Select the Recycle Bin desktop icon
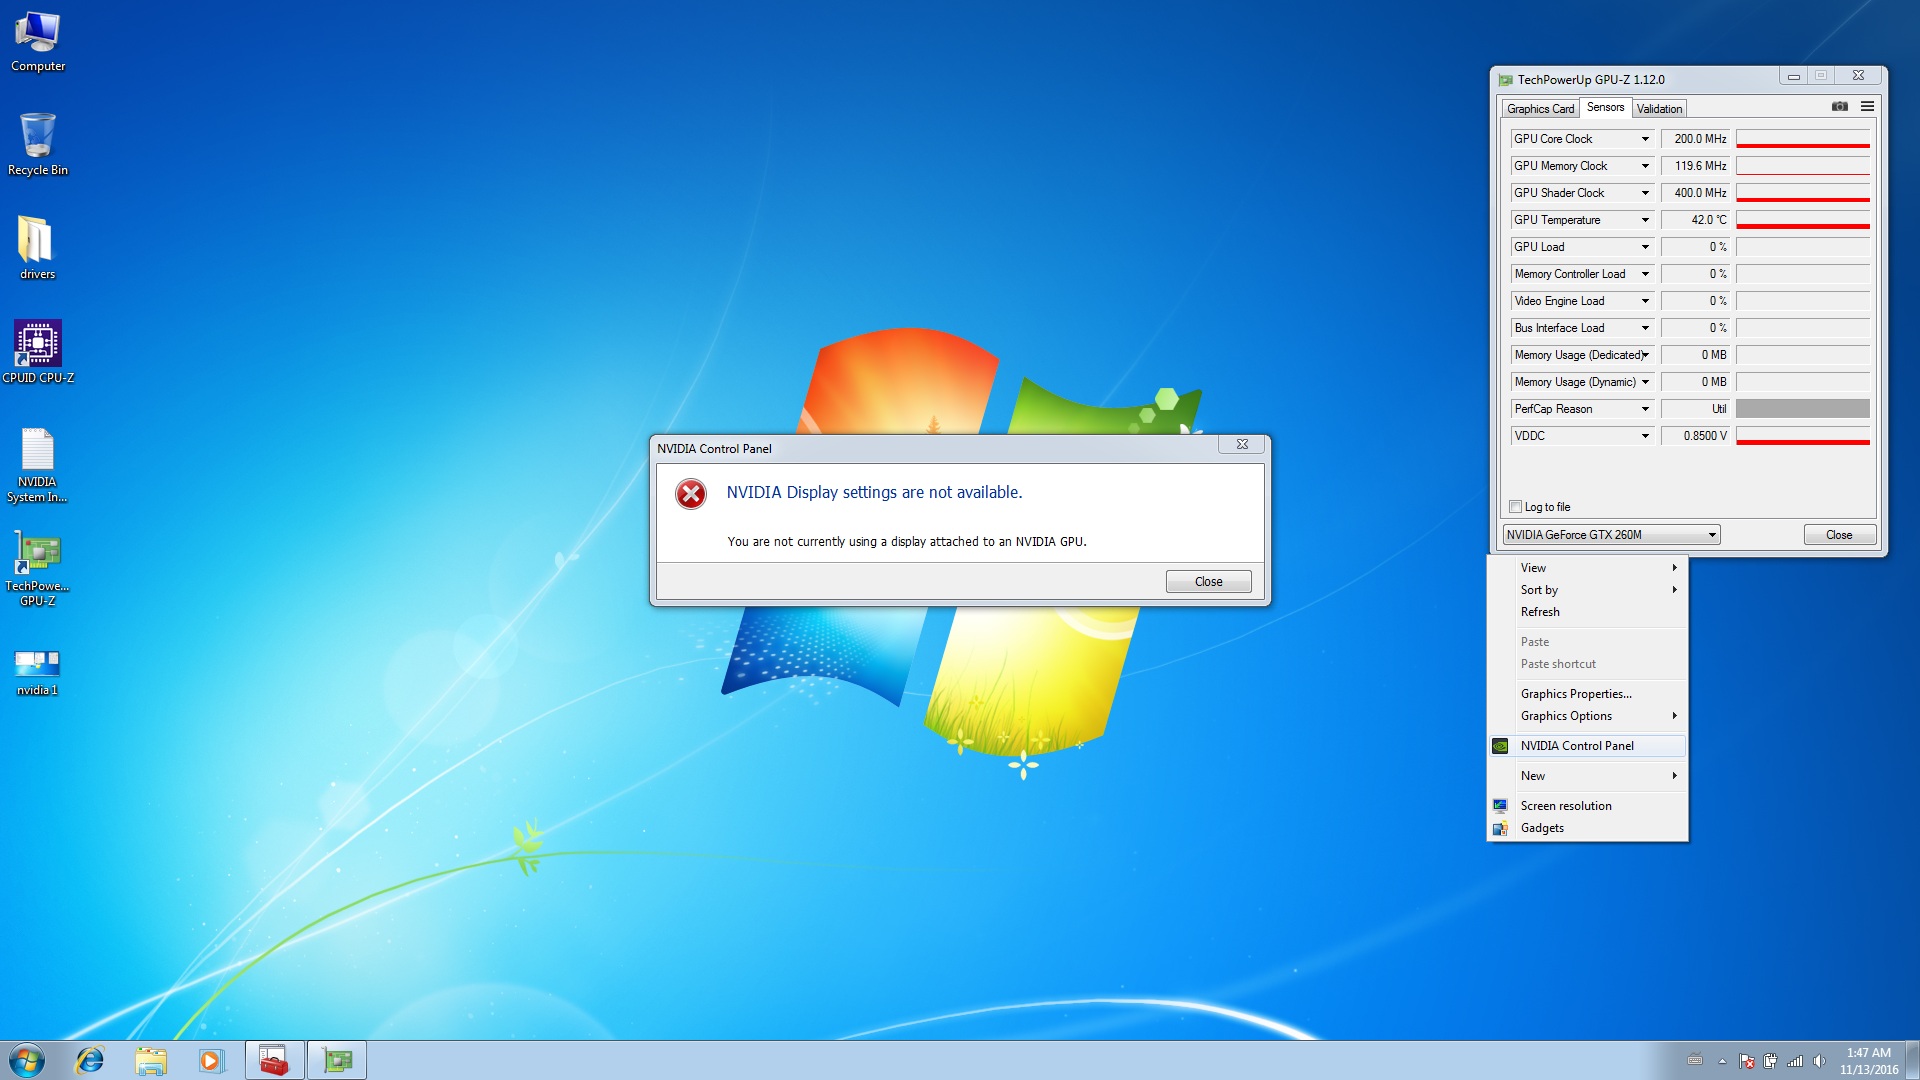 (x=38, y=145)
